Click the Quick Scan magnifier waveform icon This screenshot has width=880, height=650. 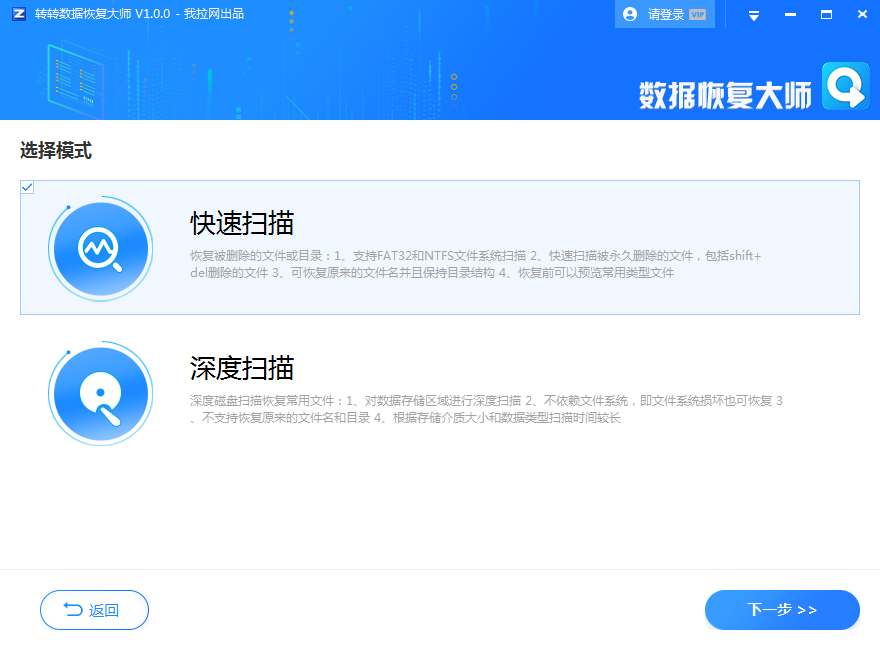[101, 248]
